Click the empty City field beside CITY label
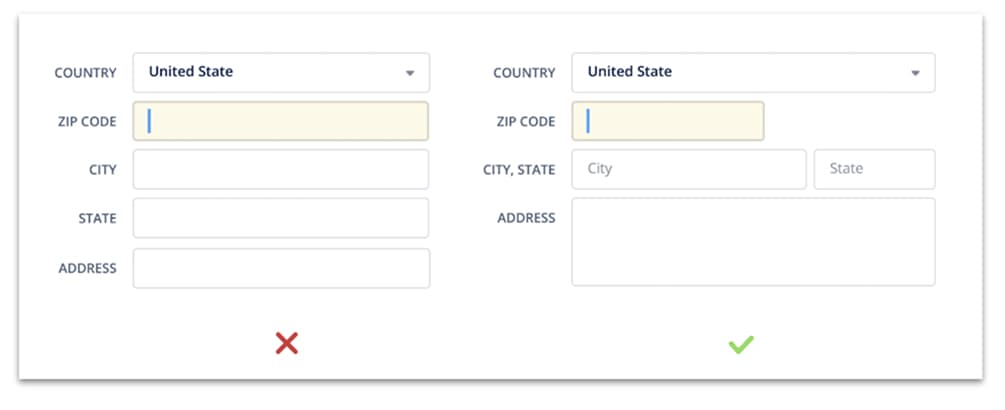 [281, 169]
